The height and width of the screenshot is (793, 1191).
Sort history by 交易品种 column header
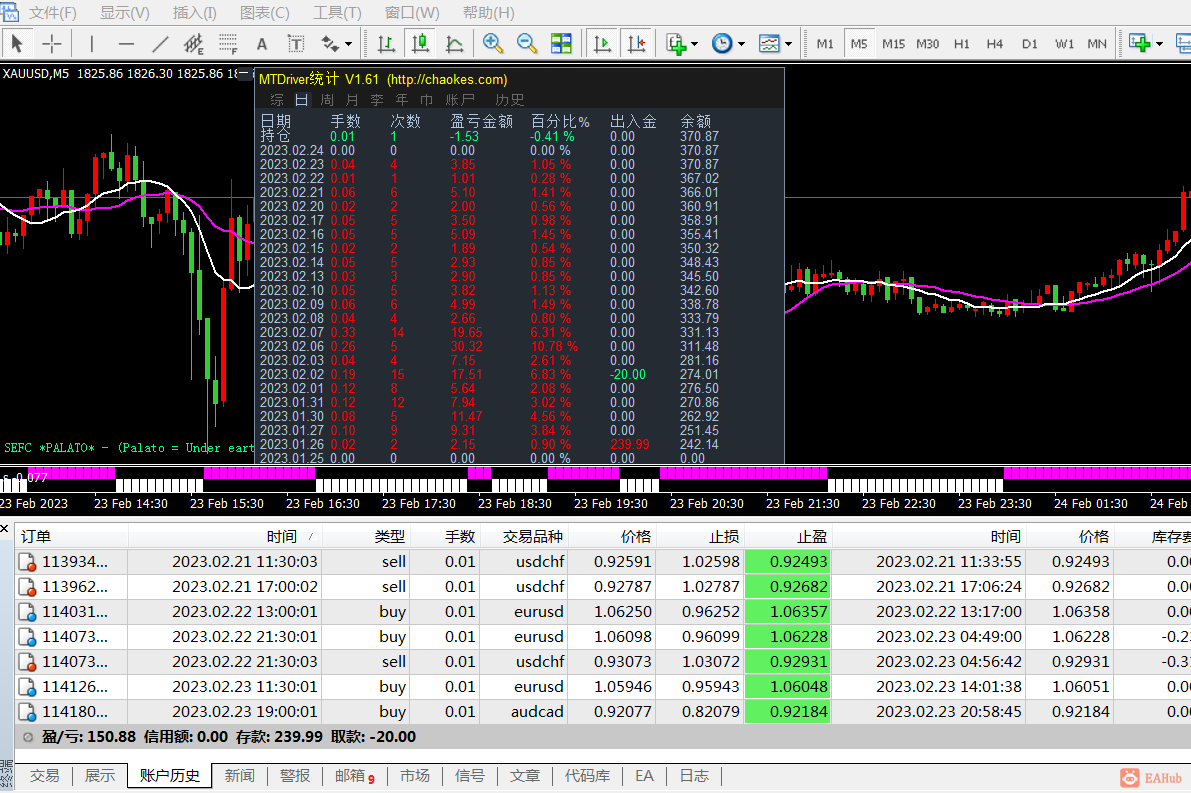point(533,536)
